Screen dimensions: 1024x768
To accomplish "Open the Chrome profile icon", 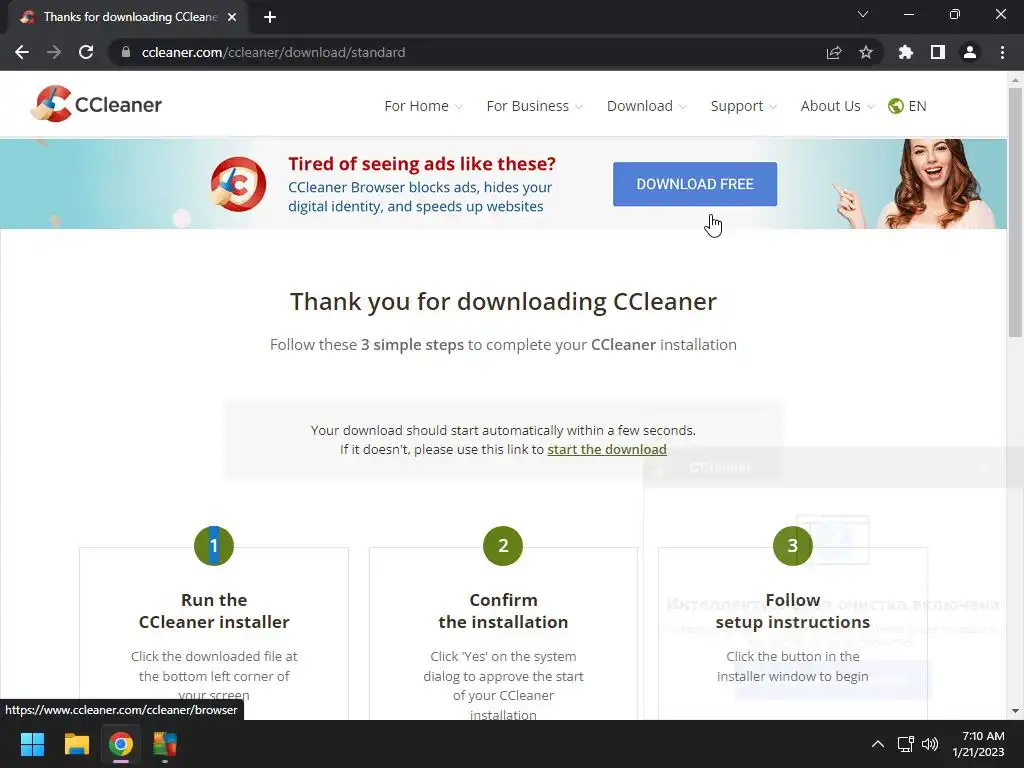I will [x=970, y=52].
